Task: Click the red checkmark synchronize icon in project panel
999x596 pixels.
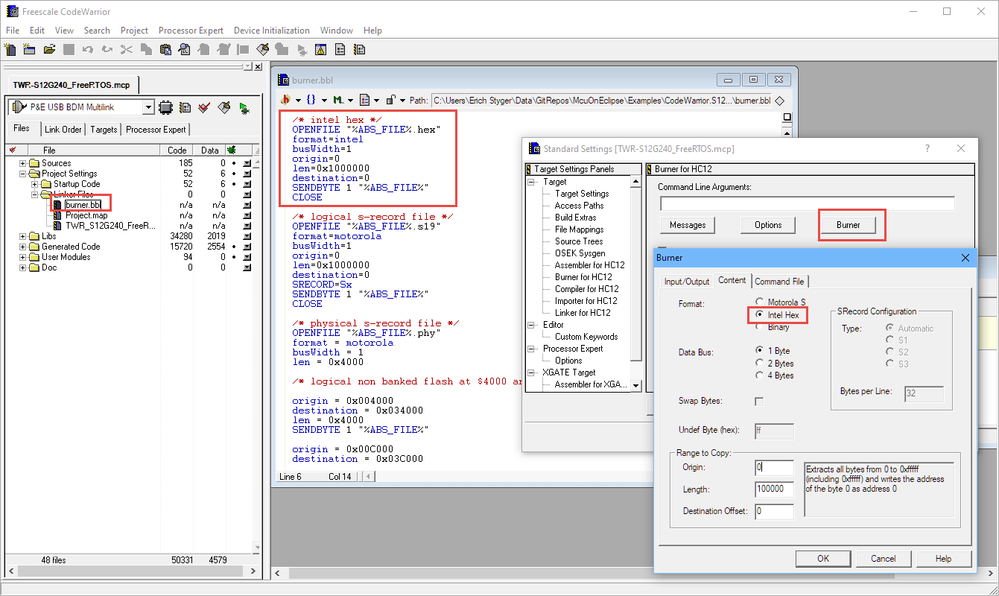Action: point(204,107)
